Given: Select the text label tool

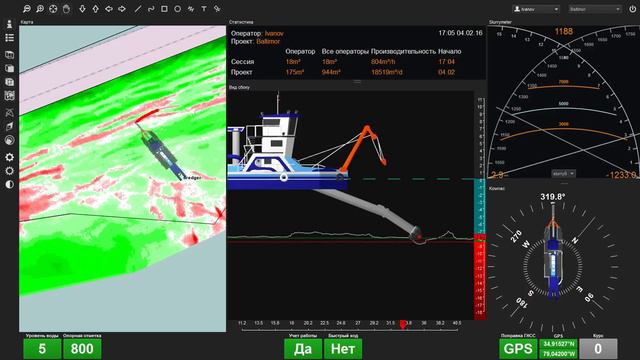Looking at the screenshot, I should click(204, 9).
